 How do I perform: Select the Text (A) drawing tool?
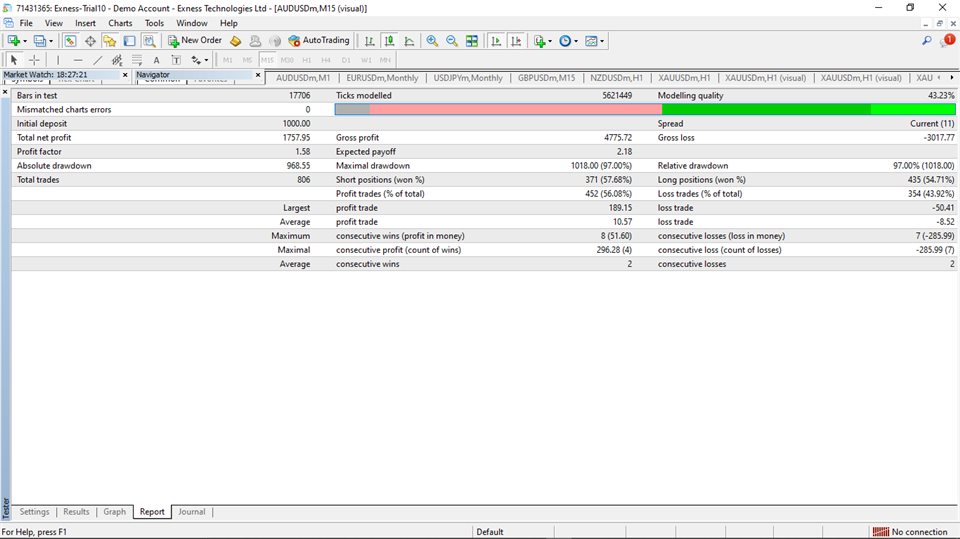click(x=156, y=60)
